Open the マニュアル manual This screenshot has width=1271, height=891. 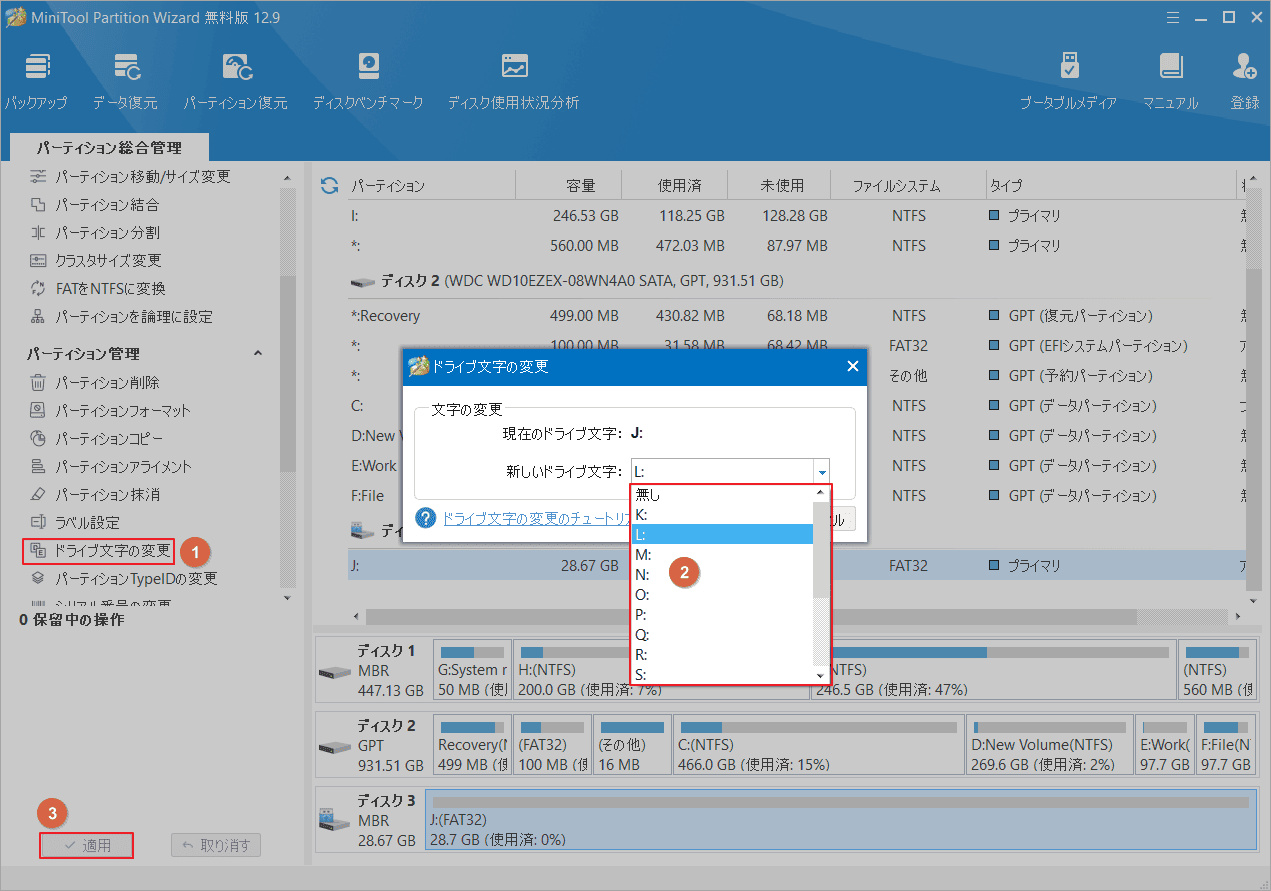coord(1171,81)
